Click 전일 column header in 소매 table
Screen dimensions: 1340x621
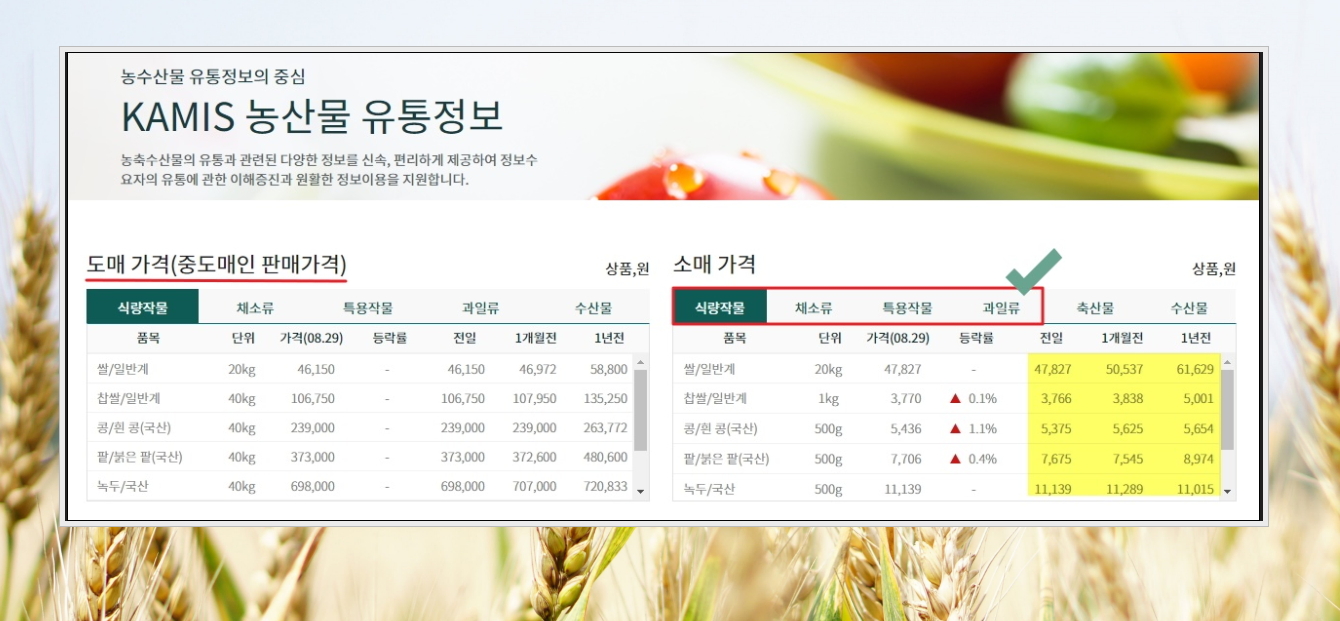[x=1051, y=338]
